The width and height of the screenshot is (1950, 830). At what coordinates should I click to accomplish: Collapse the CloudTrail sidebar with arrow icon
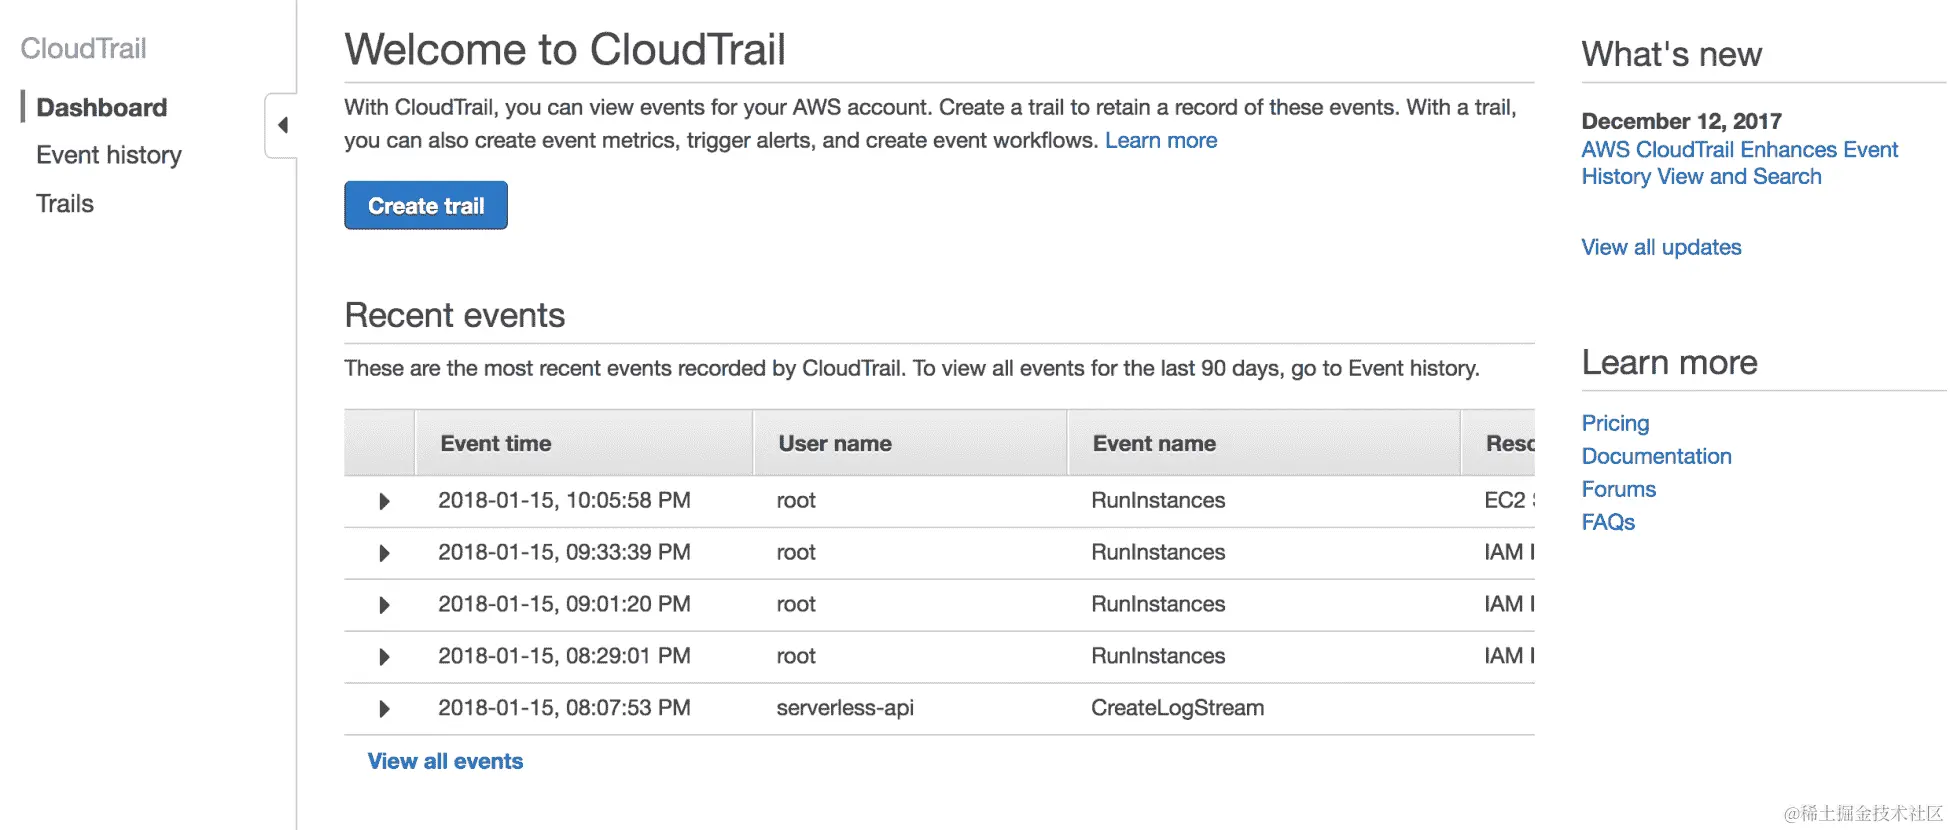point(283,125)
